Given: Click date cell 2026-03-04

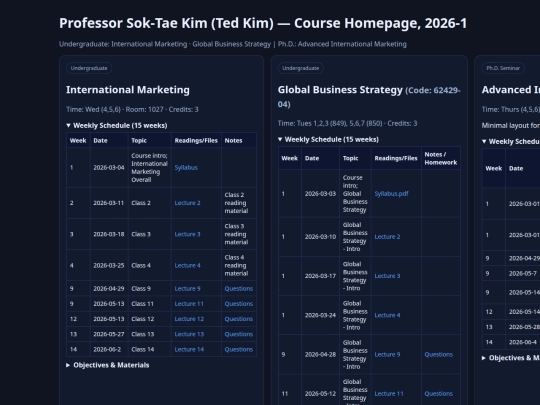Looking at the screenshot, I should (x=109, y=168).
